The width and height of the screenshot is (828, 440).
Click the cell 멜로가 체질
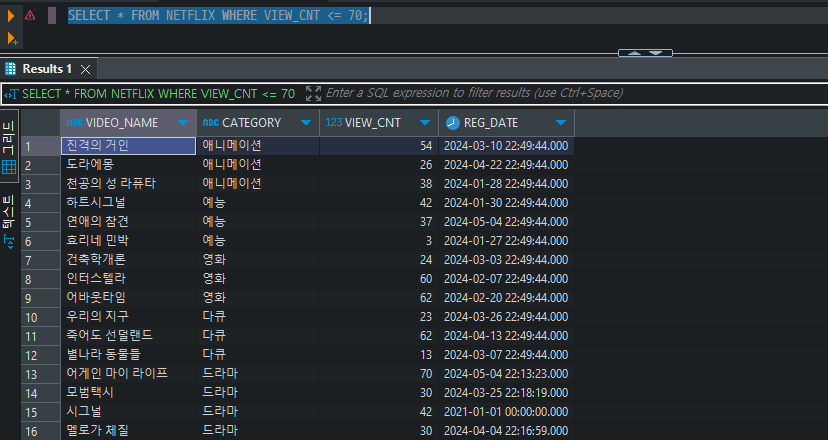(x=129, y=431)
